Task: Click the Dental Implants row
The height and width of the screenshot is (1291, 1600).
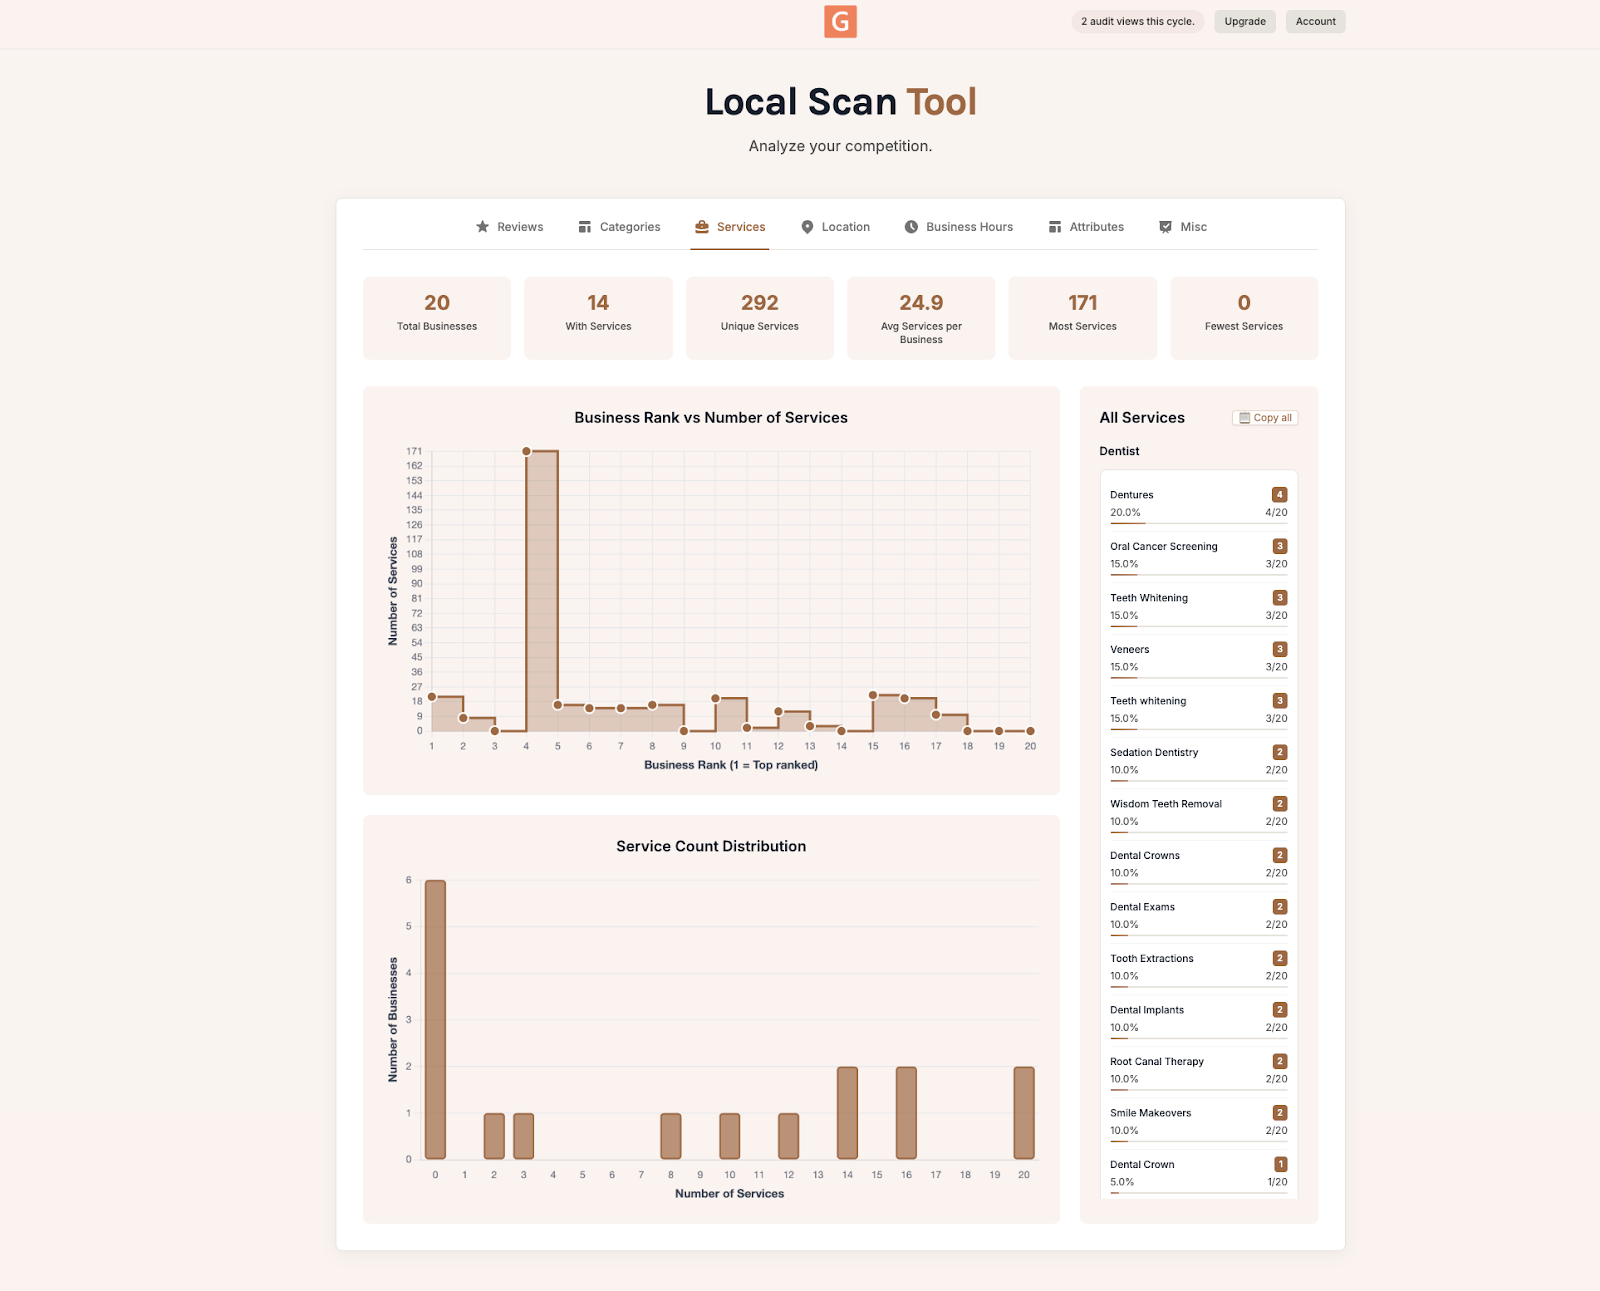Action: pyautogui.click(x=1199, y=1019)
